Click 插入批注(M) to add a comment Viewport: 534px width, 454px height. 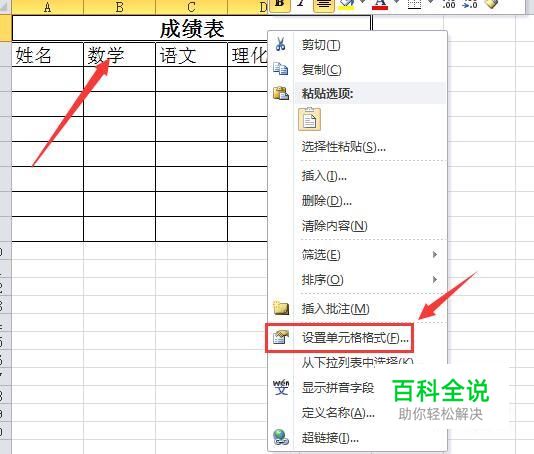(x=358, y=309)
